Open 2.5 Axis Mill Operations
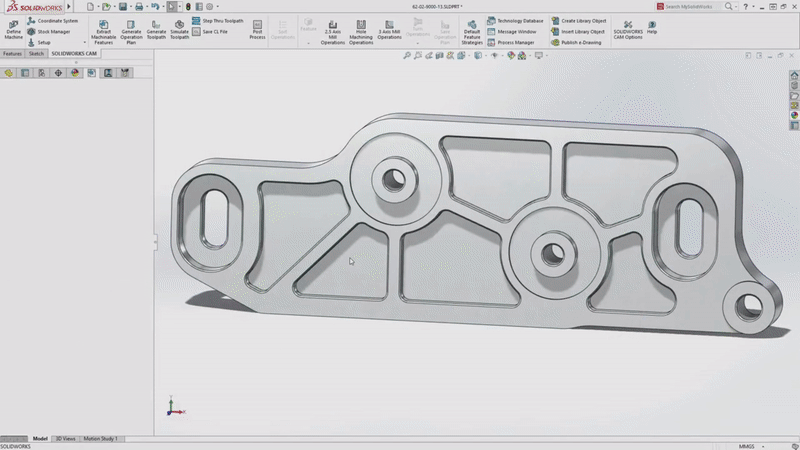The height and width of the screenshot is (450, 800). (333, 26)
